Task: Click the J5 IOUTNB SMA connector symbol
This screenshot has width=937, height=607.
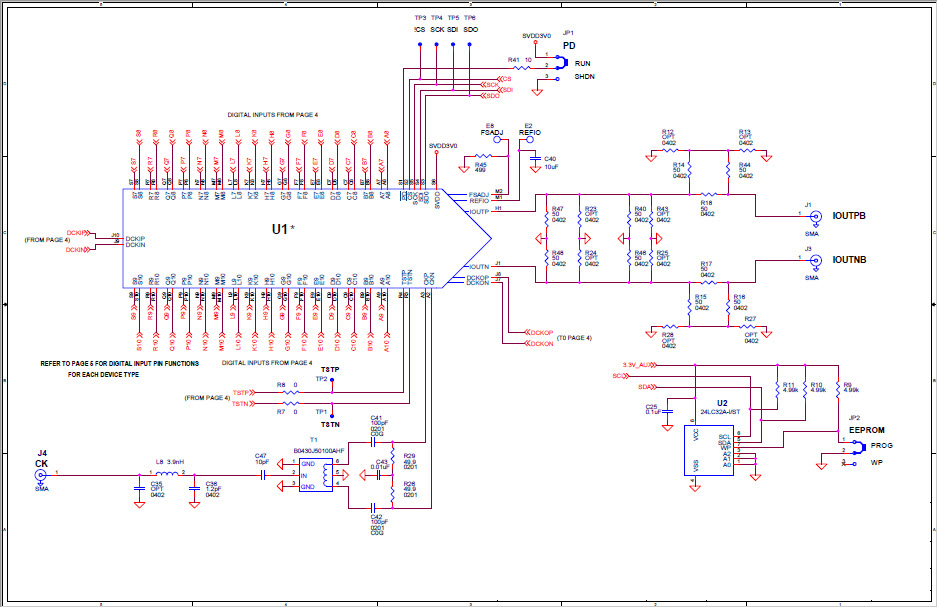Action: [x=815, y=262]
